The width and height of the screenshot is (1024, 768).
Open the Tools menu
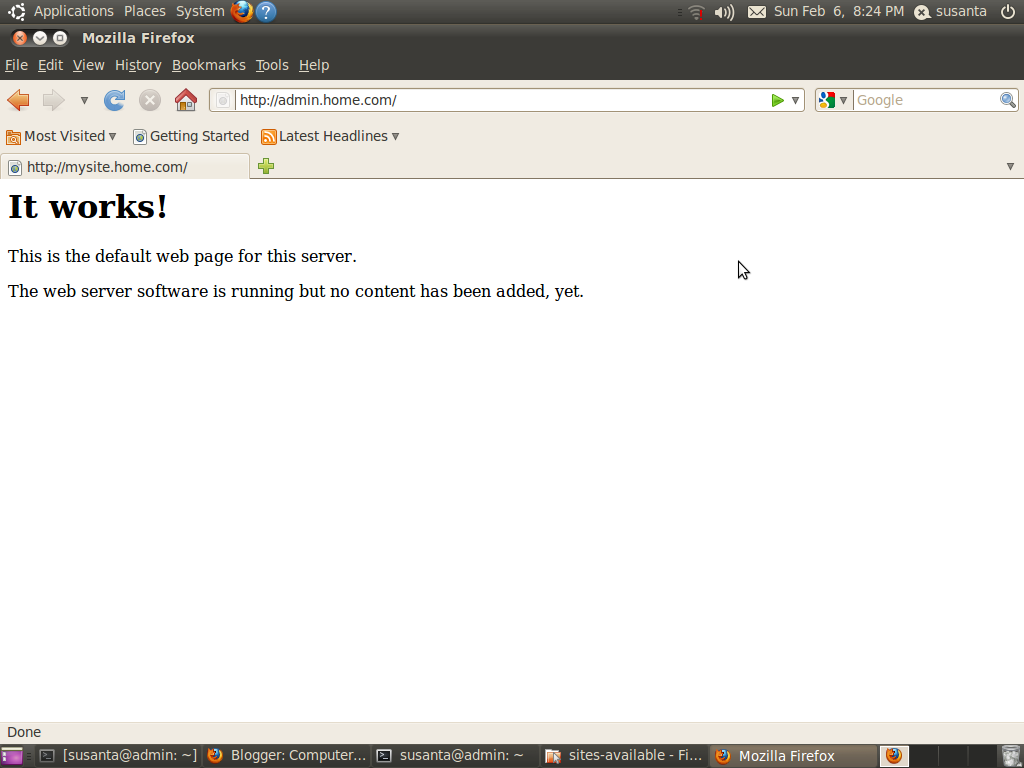pyautogui.click(x=271, y=64)
